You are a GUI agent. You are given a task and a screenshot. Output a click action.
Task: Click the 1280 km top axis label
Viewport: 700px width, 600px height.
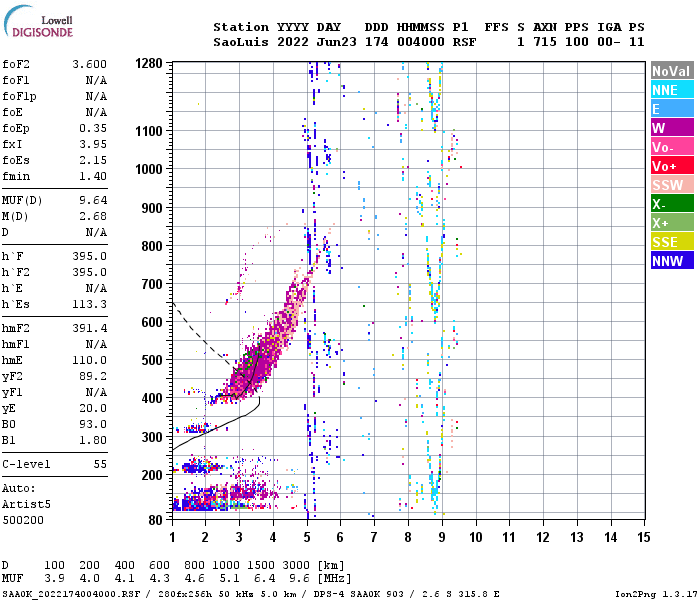[x=149, y=63]
